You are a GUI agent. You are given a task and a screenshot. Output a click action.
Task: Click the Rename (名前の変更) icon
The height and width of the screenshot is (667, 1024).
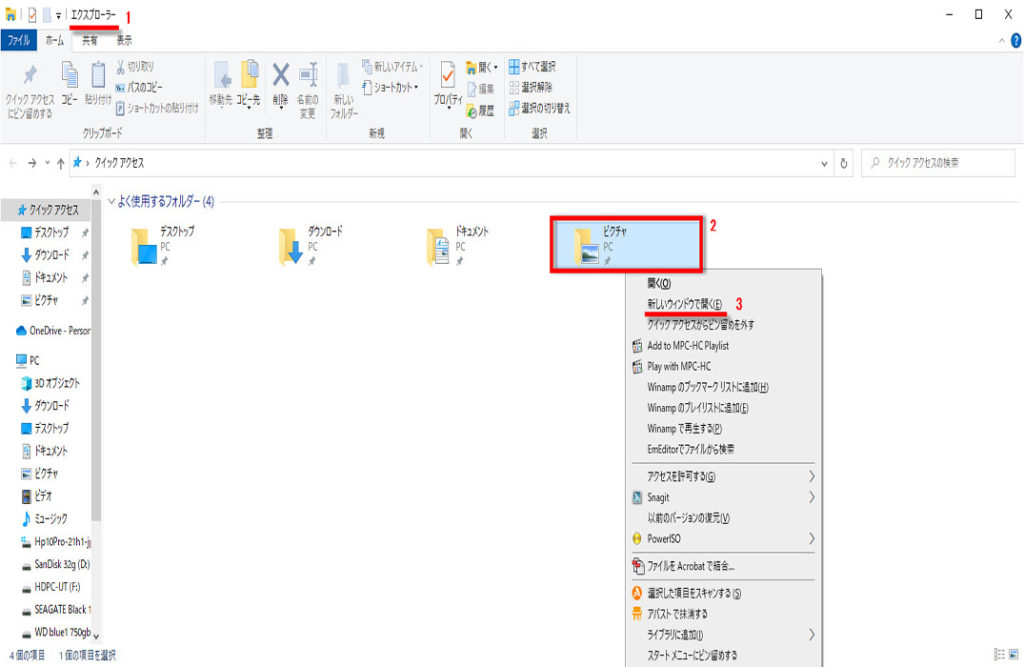tap(307, 88)
